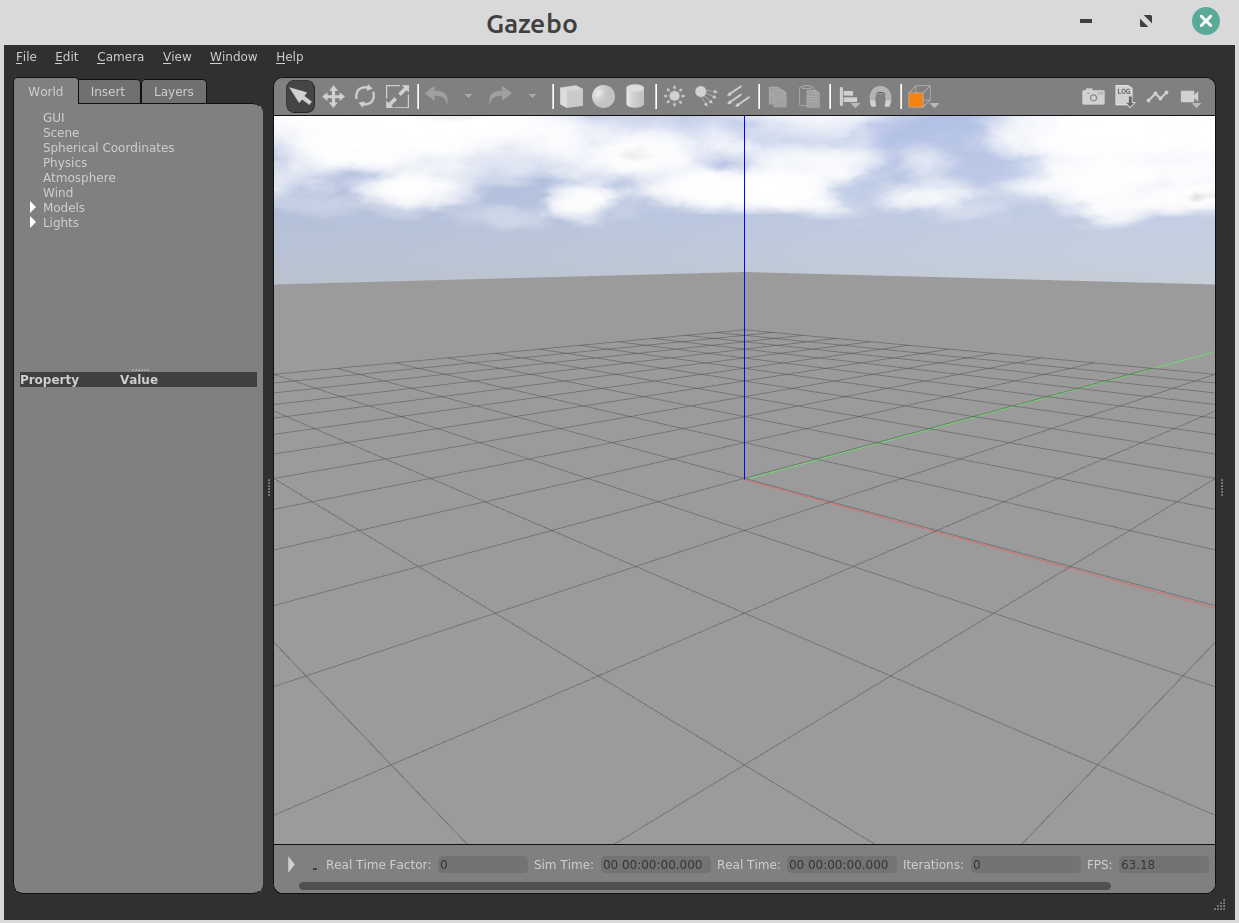Open the plot graph icon
Viewport: 1239px width, 923px height.
[x=1157, y=97]
